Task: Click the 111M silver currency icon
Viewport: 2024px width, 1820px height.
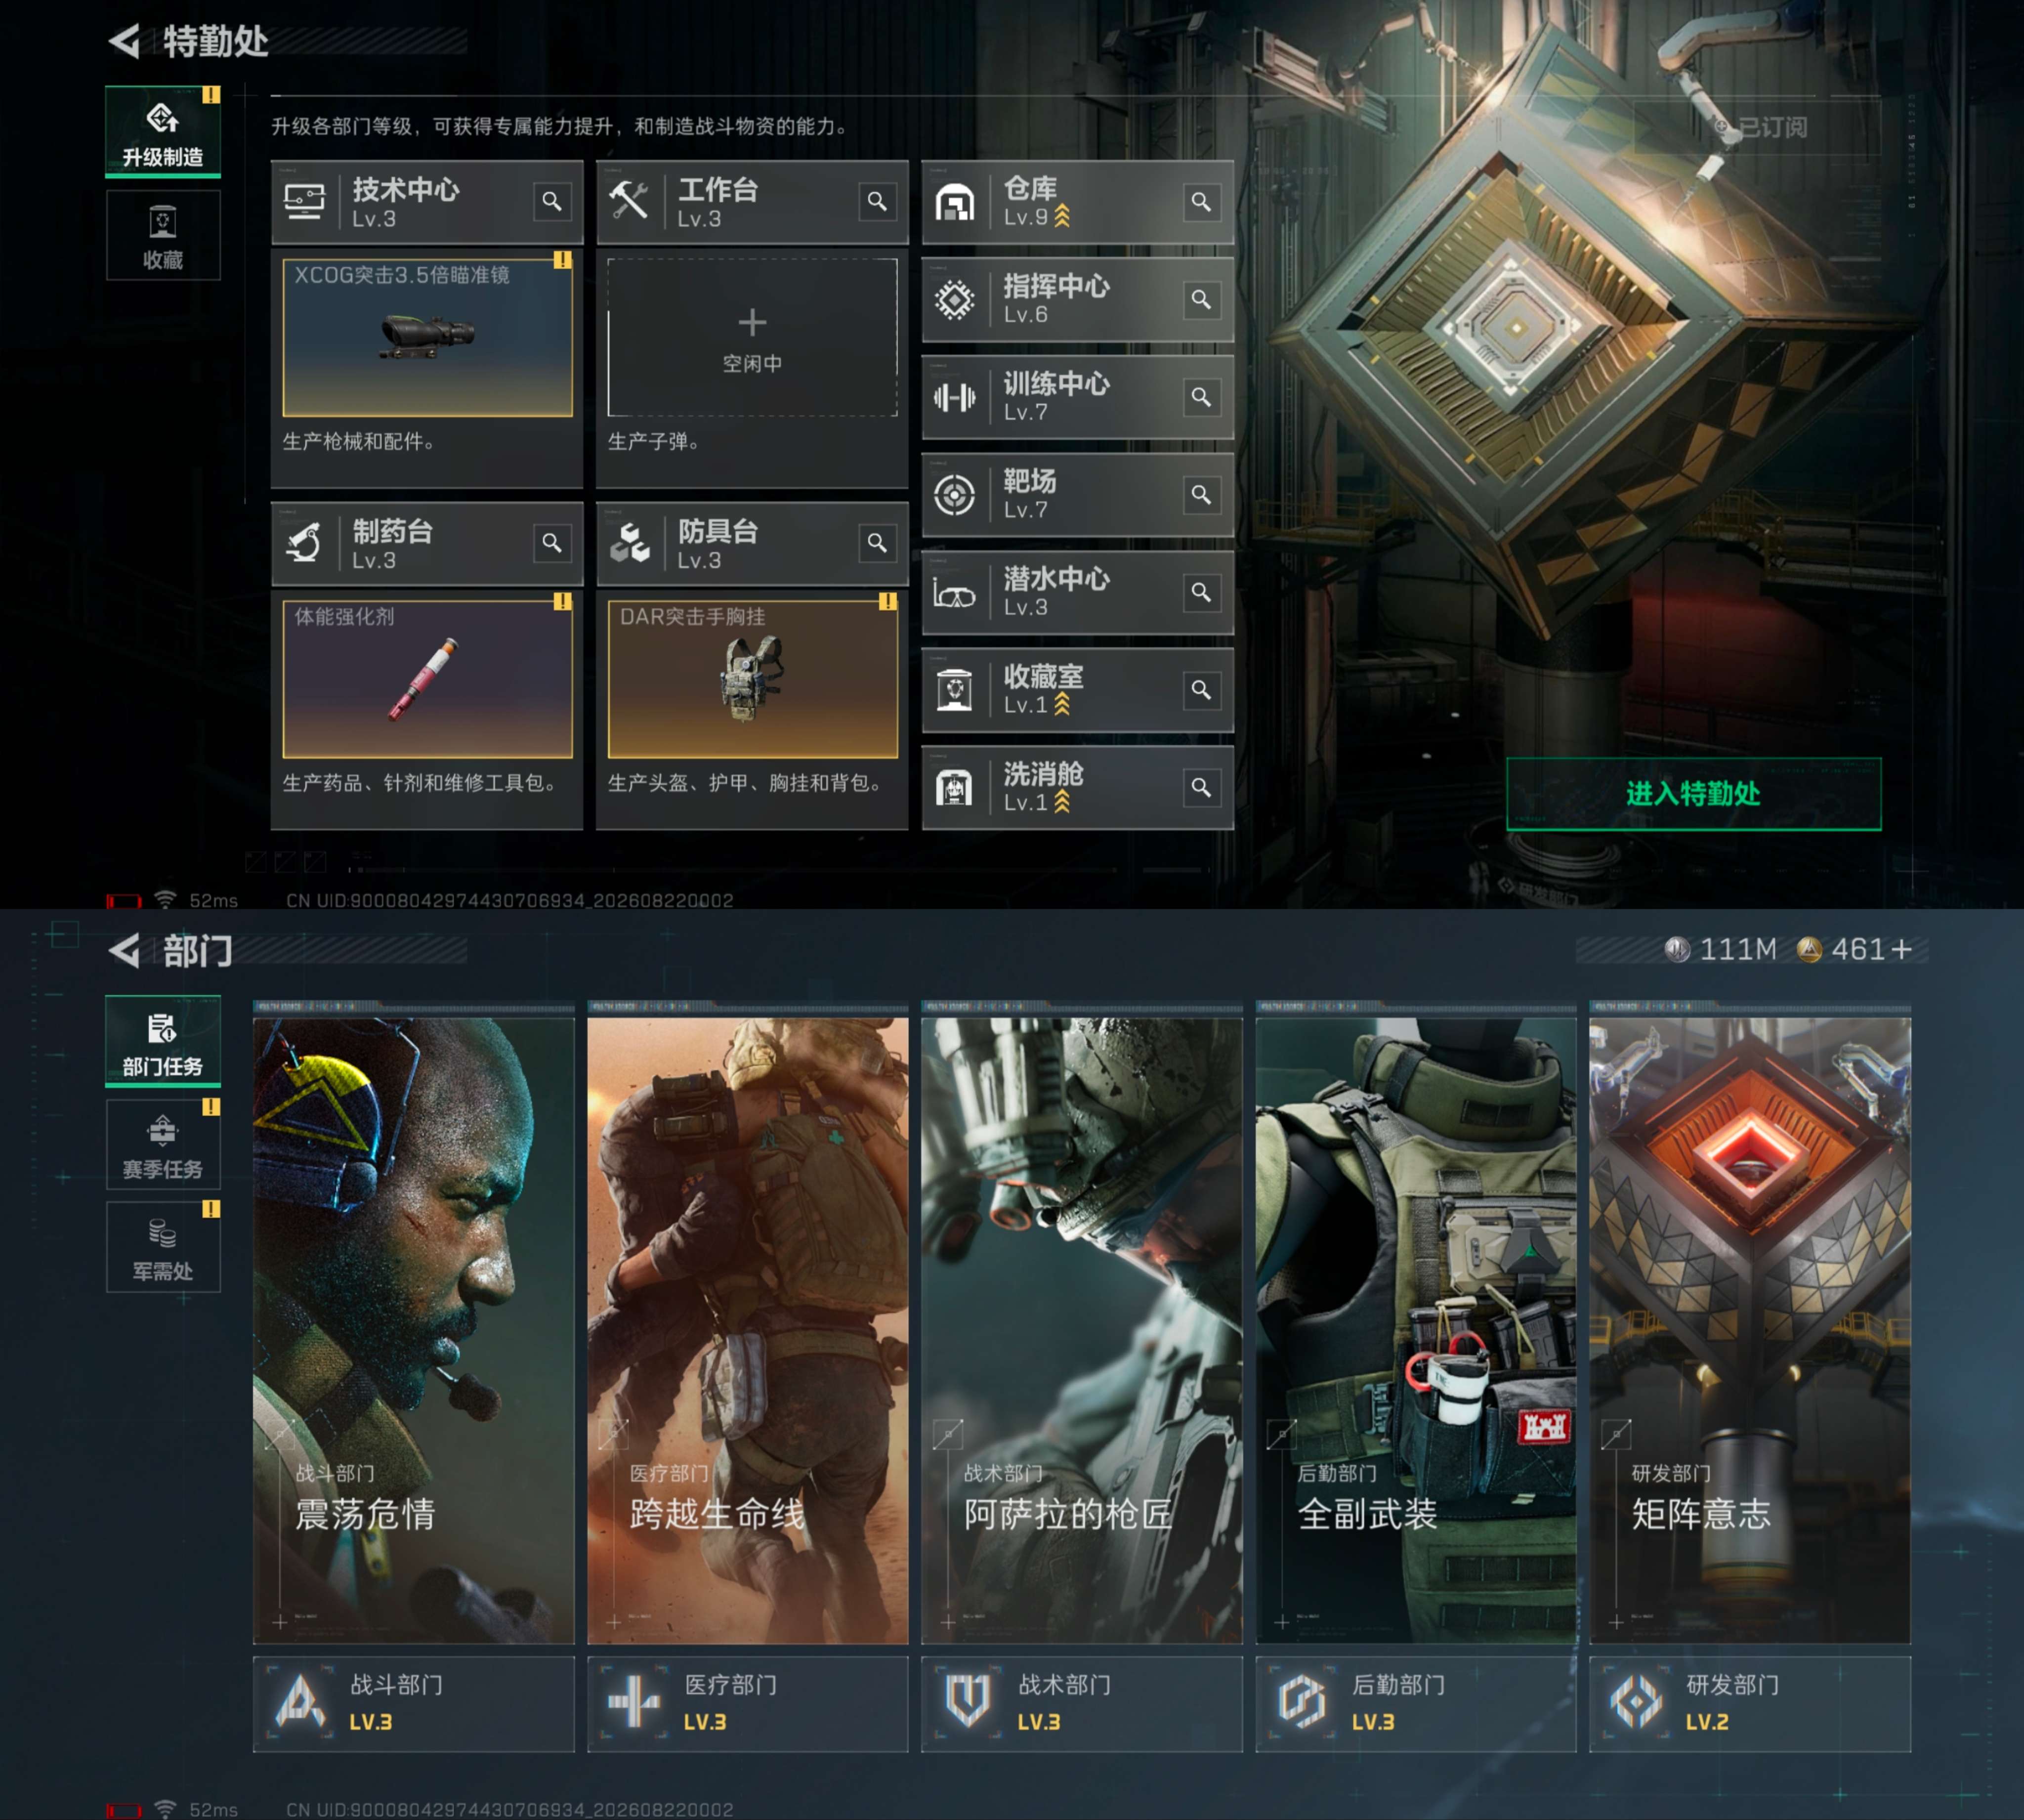Action: [1677, 949]
